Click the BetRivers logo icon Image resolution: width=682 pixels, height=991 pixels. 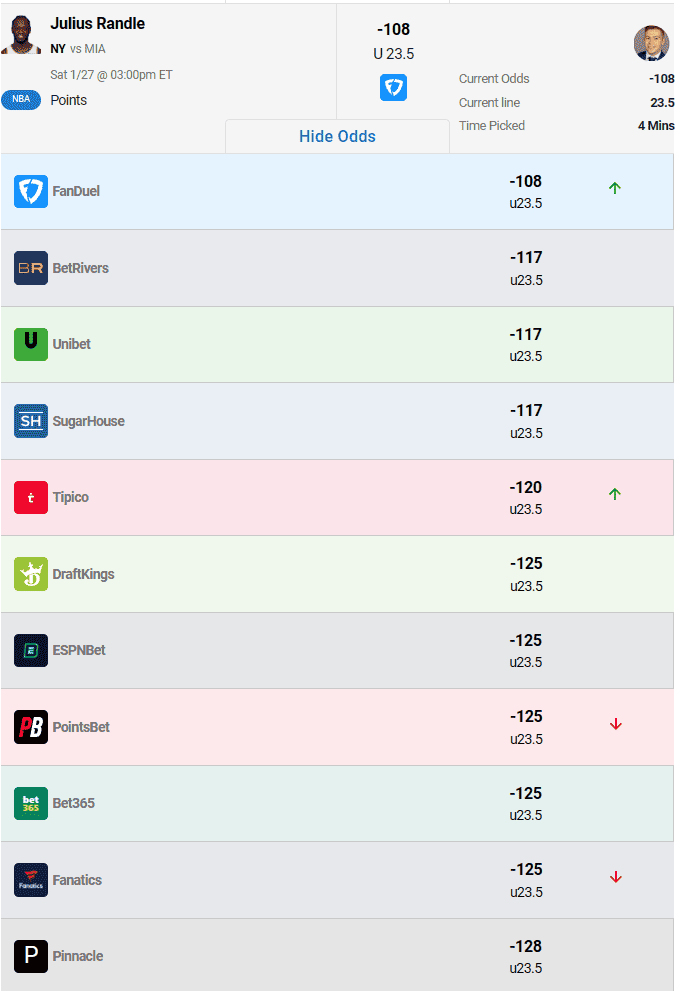click(31, 268)
